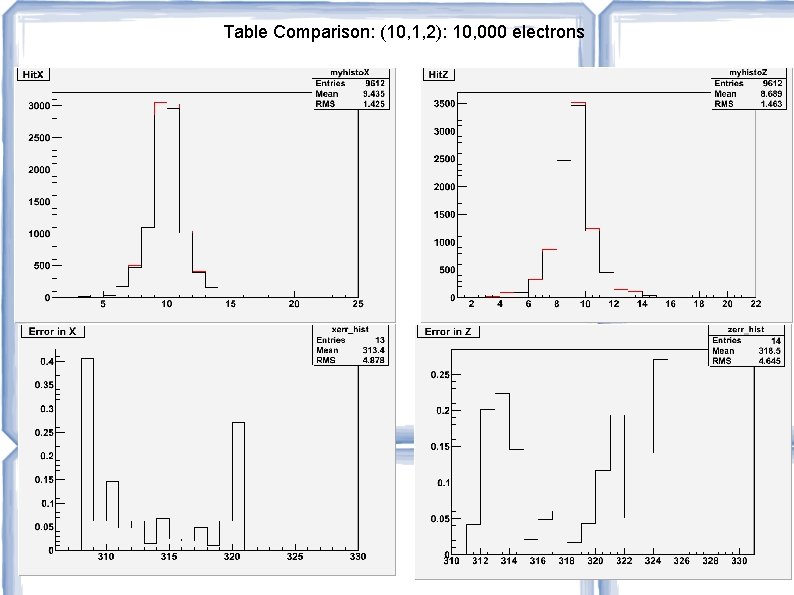Click RMS 1.463 in myhistoZ stats
794x595 pixels.
(748, 104)
